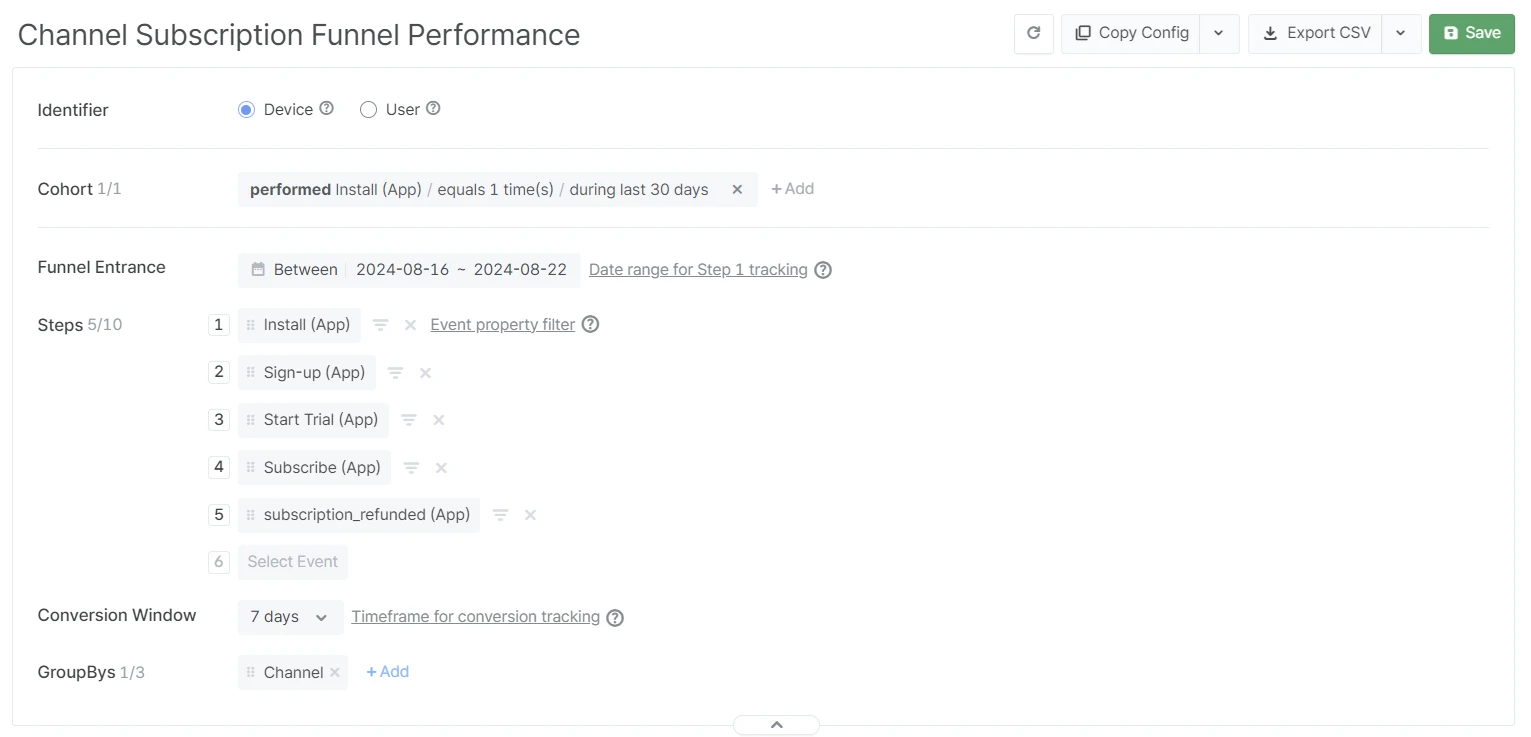
Task: Select the User identifier radio button
Action: pos(368,110)
